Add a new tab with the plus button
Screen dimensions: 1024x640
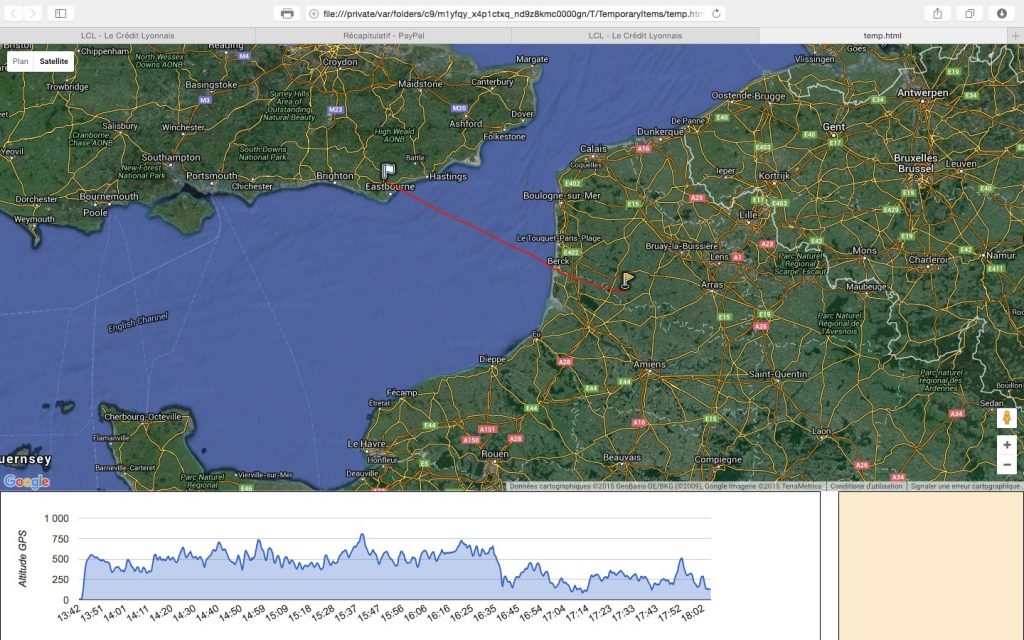[x=1015, y=36]
